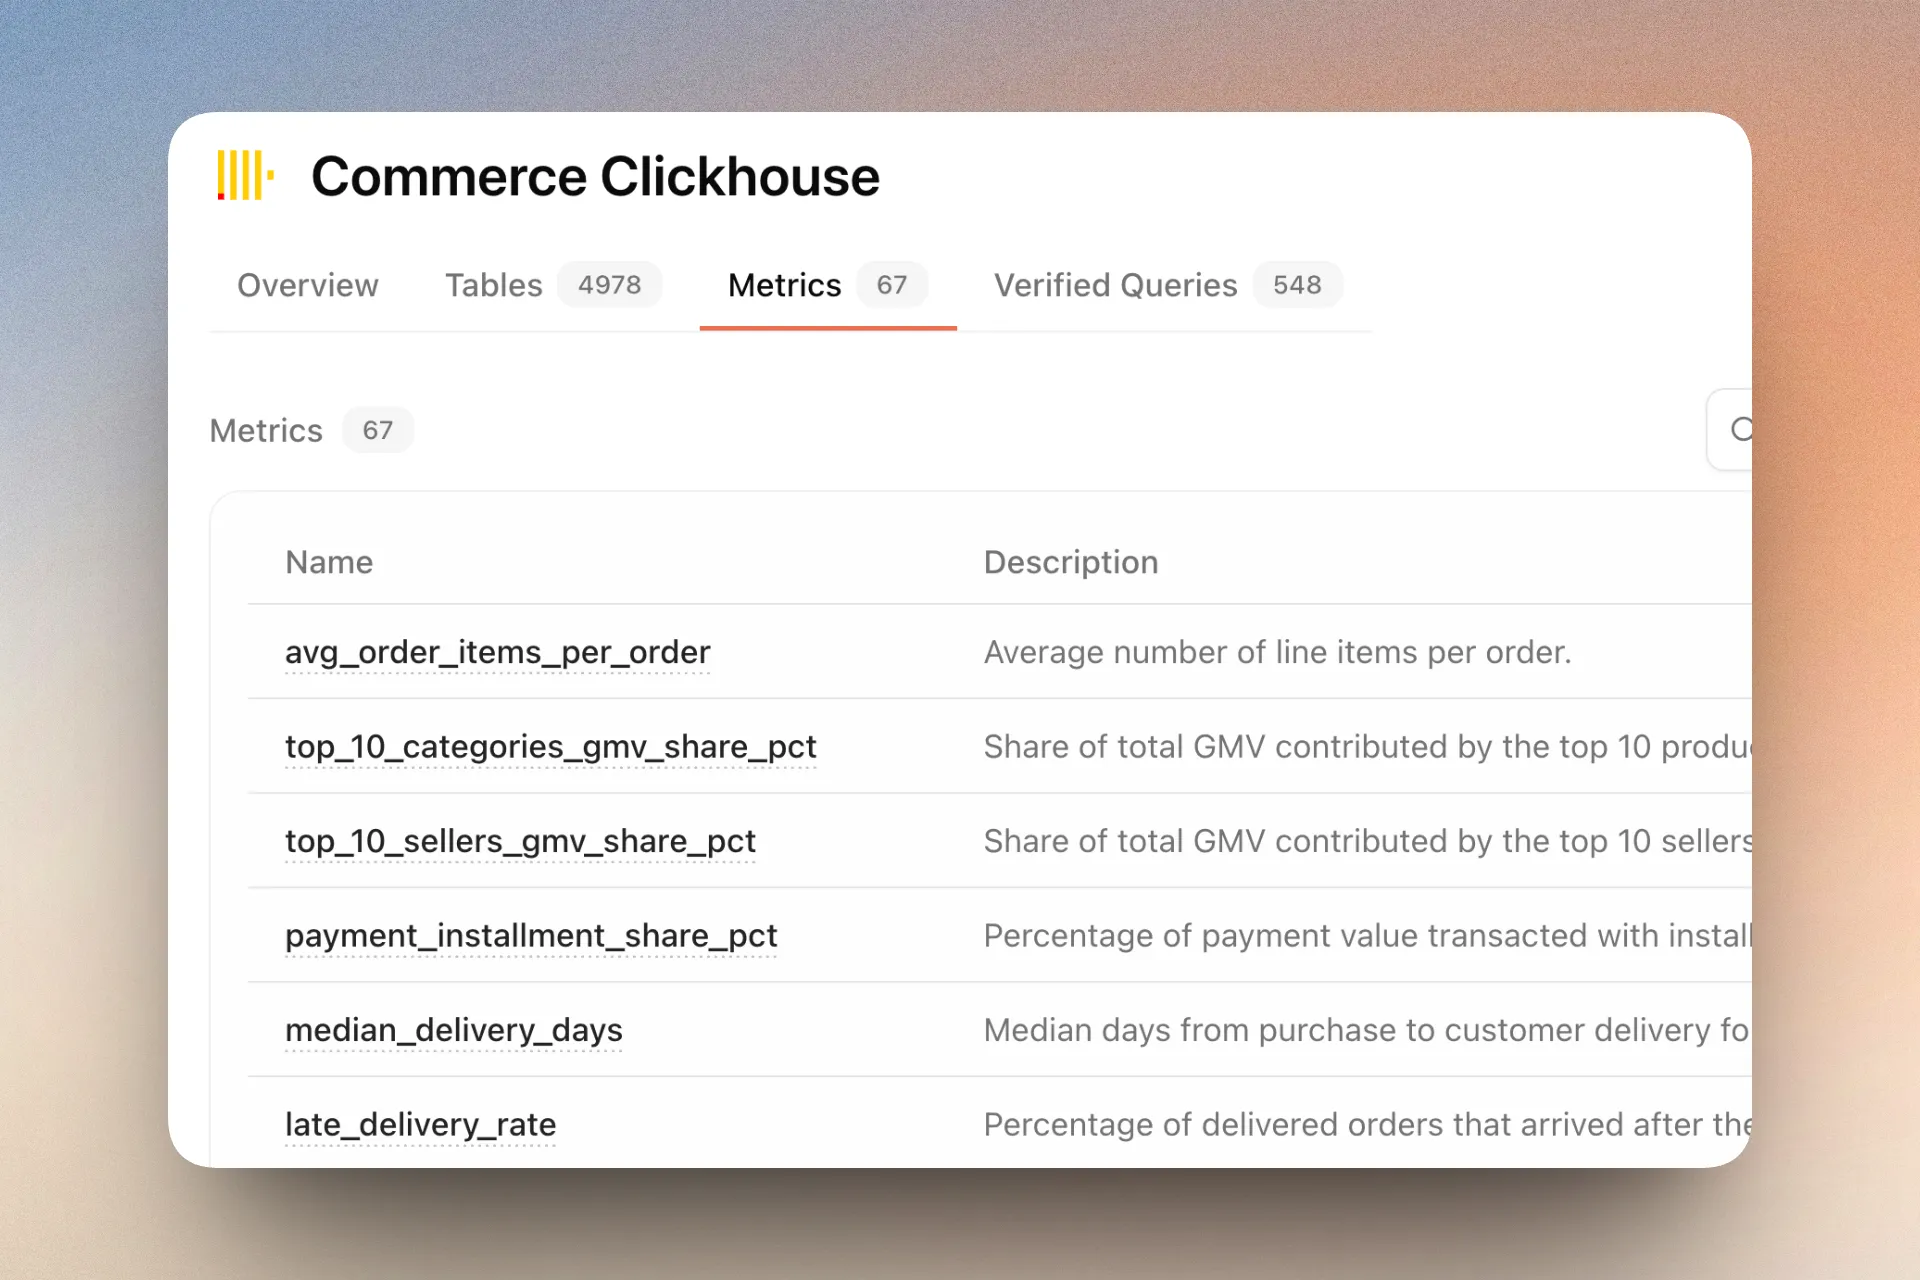Open top_10_categories_gmv_share_pct metric

point(550,747)
